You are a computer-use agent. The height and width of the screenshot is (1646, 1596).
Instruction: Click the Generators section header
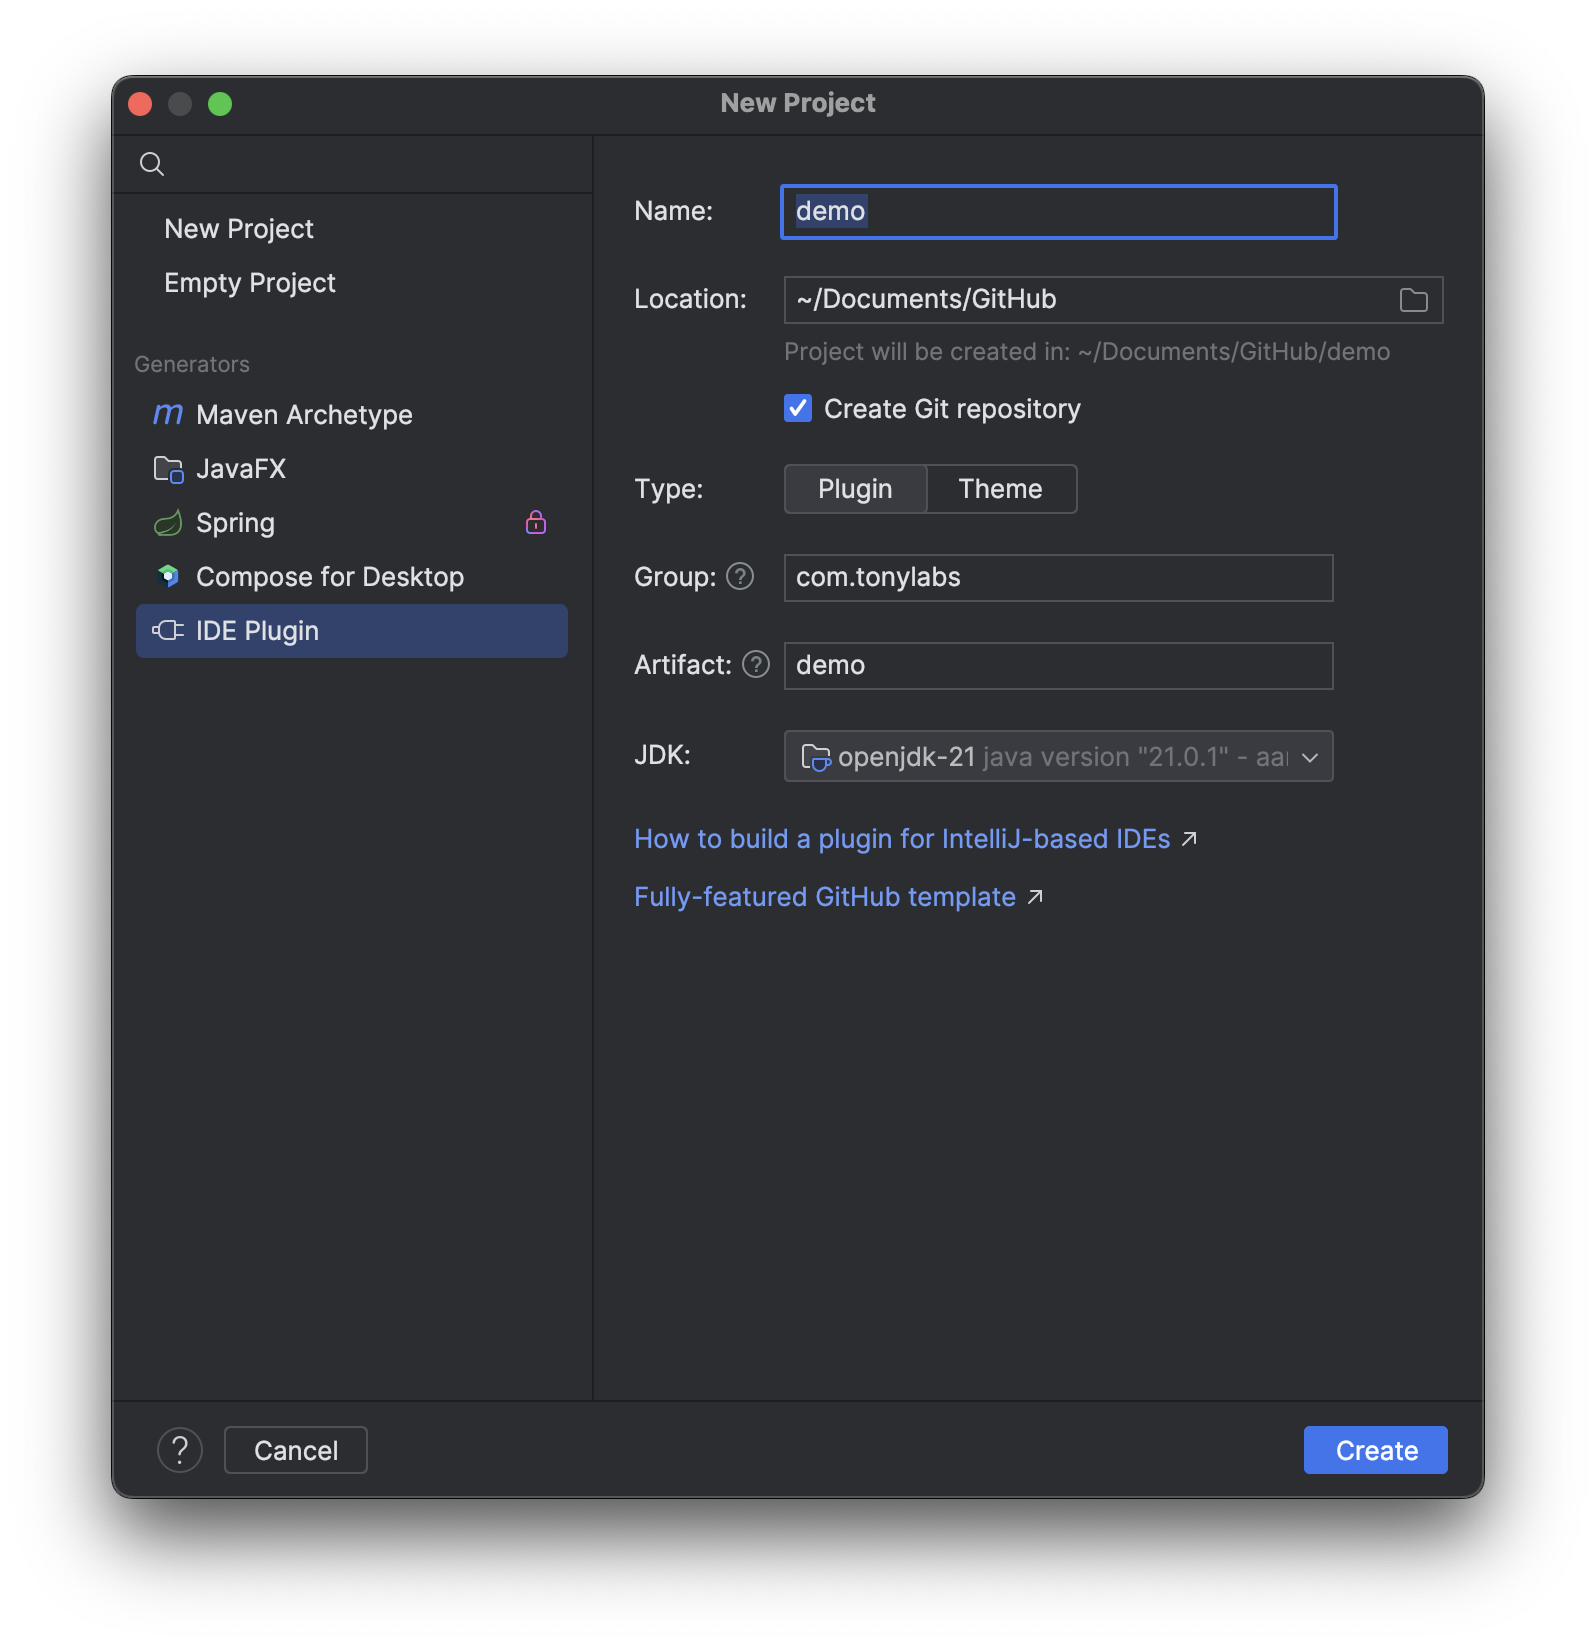192,364
